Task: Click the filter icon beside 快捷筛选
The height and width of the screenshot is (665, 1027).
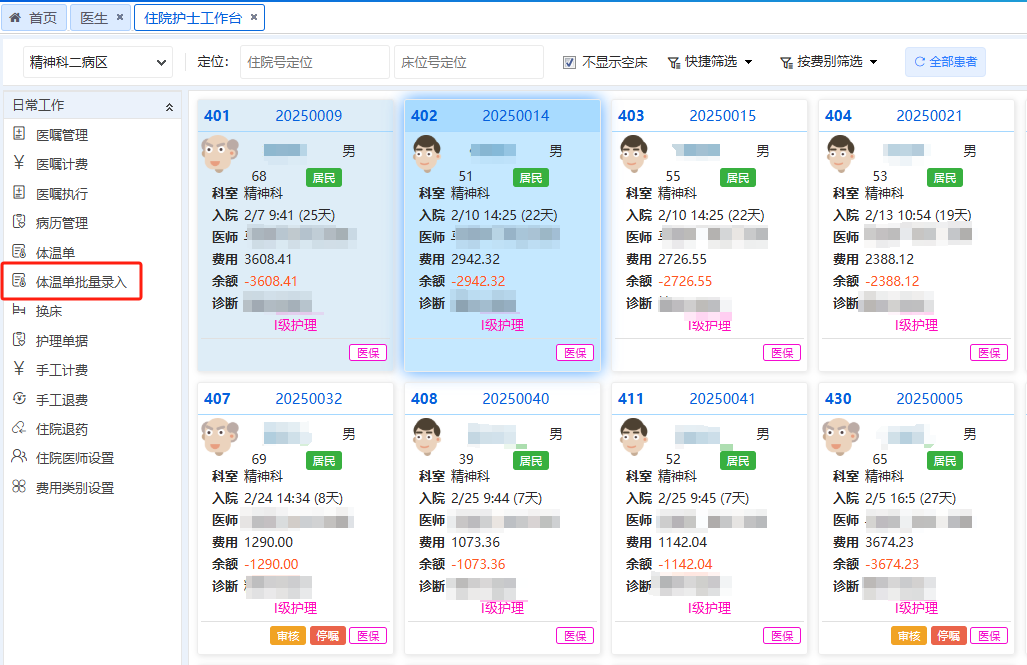Action: (673, 62)
